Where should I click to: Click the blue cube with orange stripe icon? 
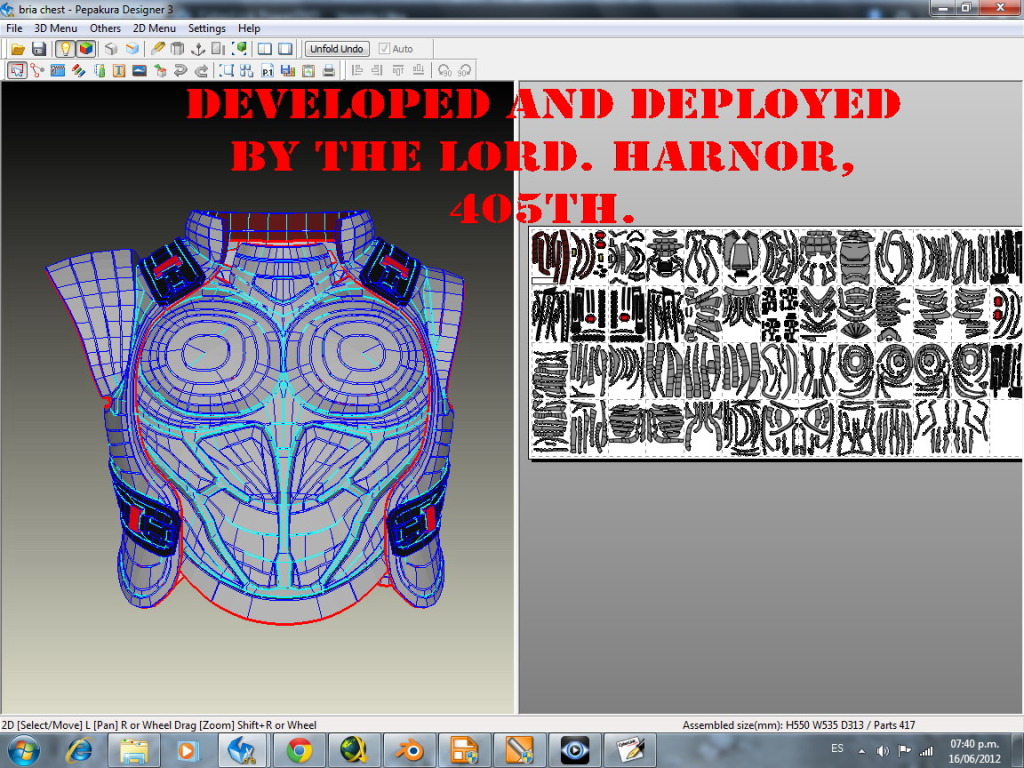point(132,49)
